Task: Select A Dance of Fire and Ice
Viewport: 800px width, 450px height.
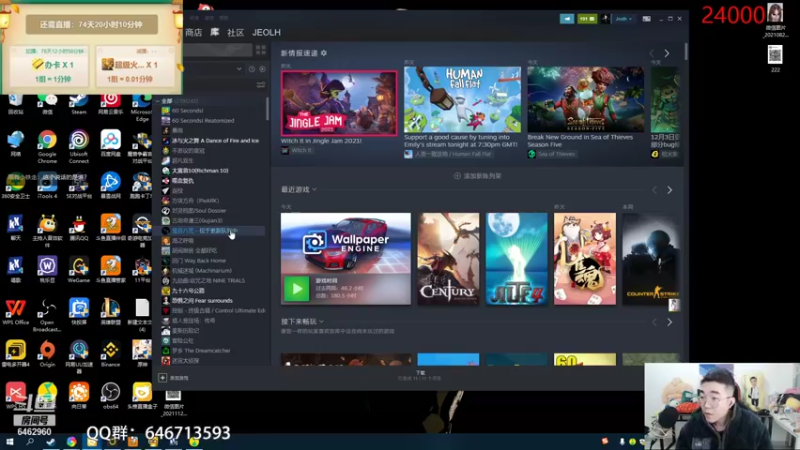Action: coord(213,140)
